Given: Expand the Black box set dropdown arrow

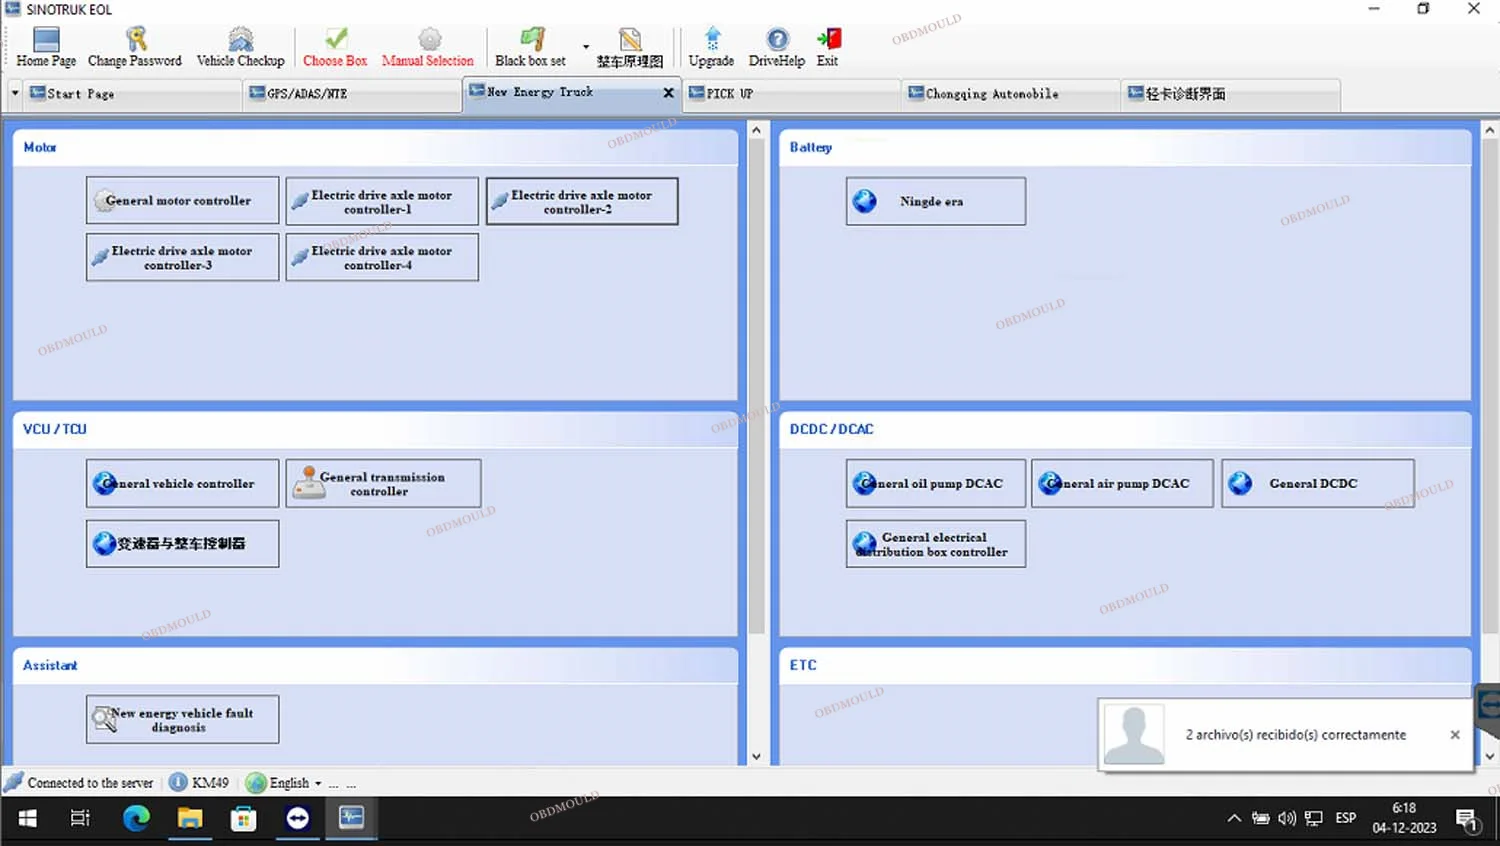Looking at the screenshot, I should point(586,47).
